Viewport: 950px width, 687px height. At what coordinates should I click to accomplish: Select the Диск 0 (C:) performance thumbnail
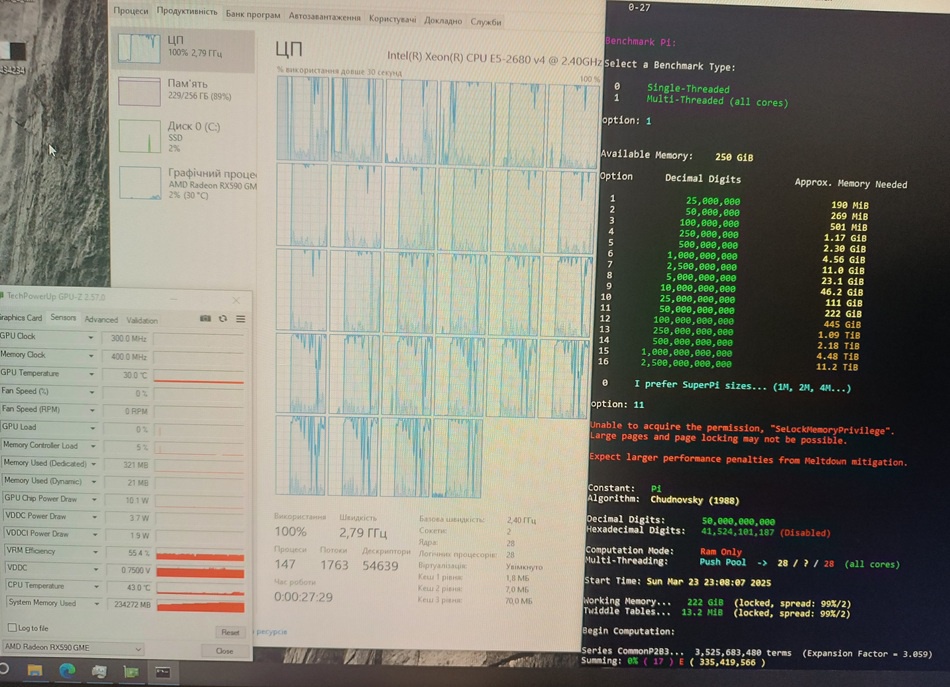click(183, 136)
